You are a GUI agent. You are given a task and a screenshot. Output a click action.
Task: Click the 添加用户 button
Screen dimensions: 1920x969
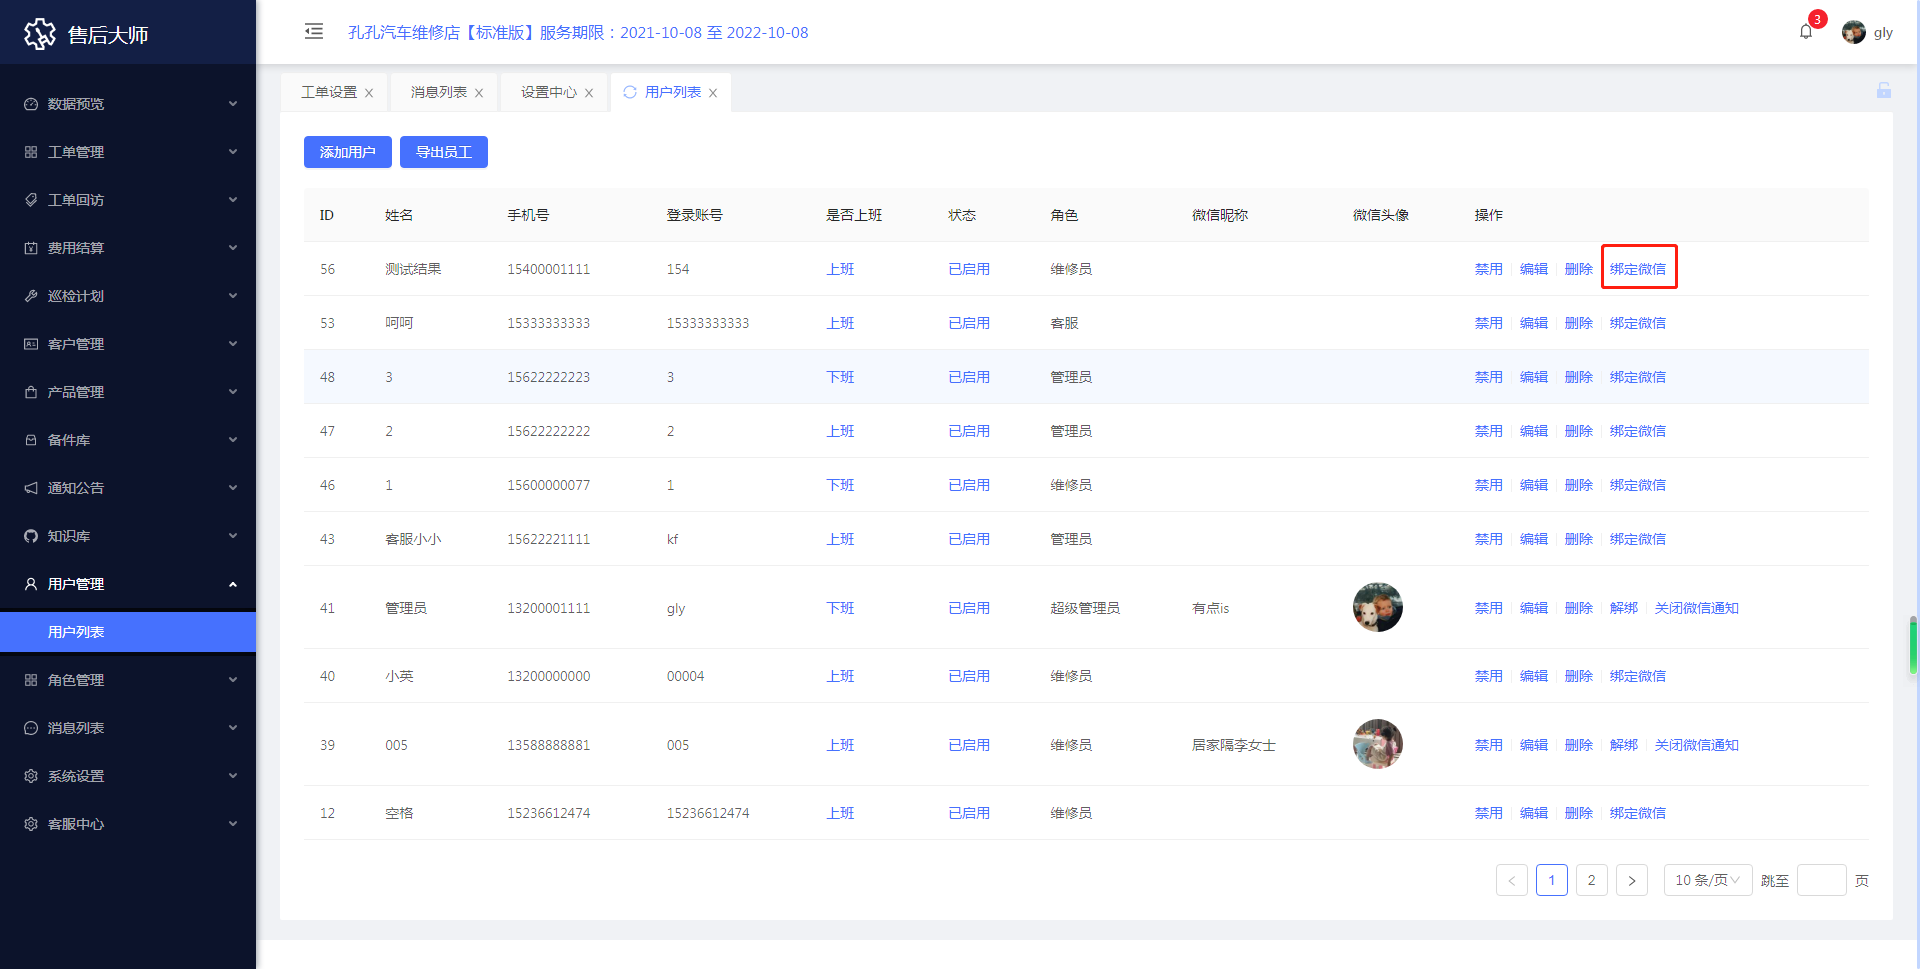(x=347, y=152)
